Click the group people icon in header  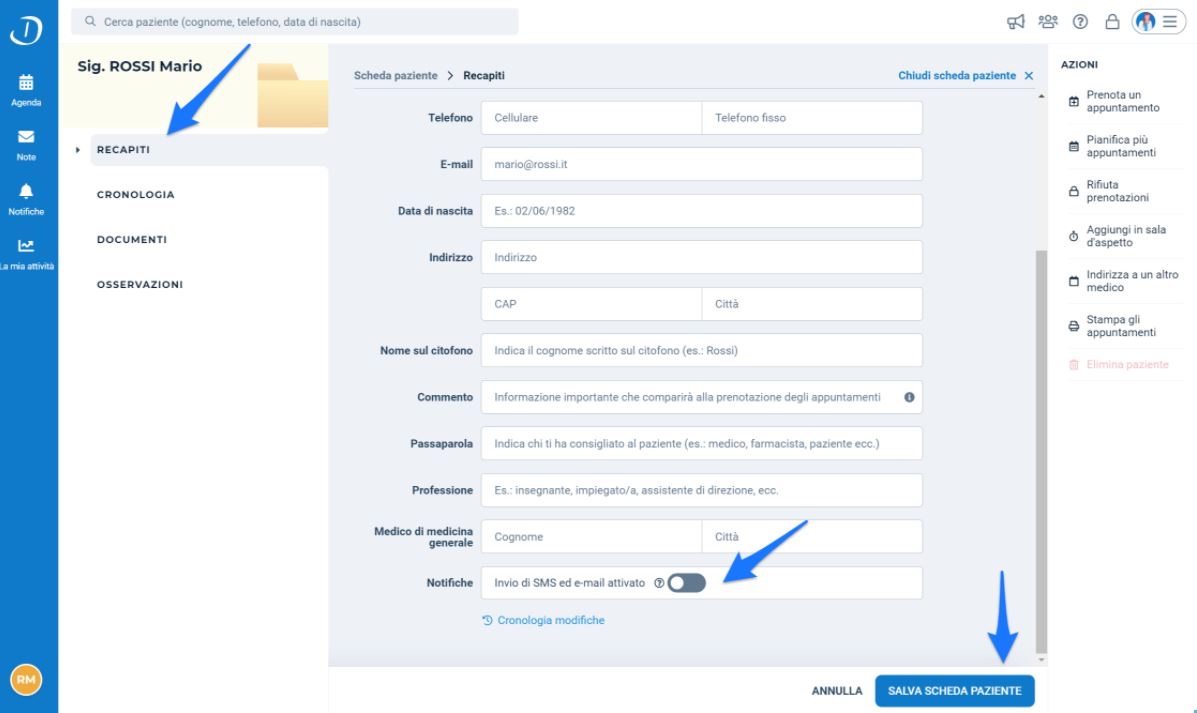(1048, 21)
